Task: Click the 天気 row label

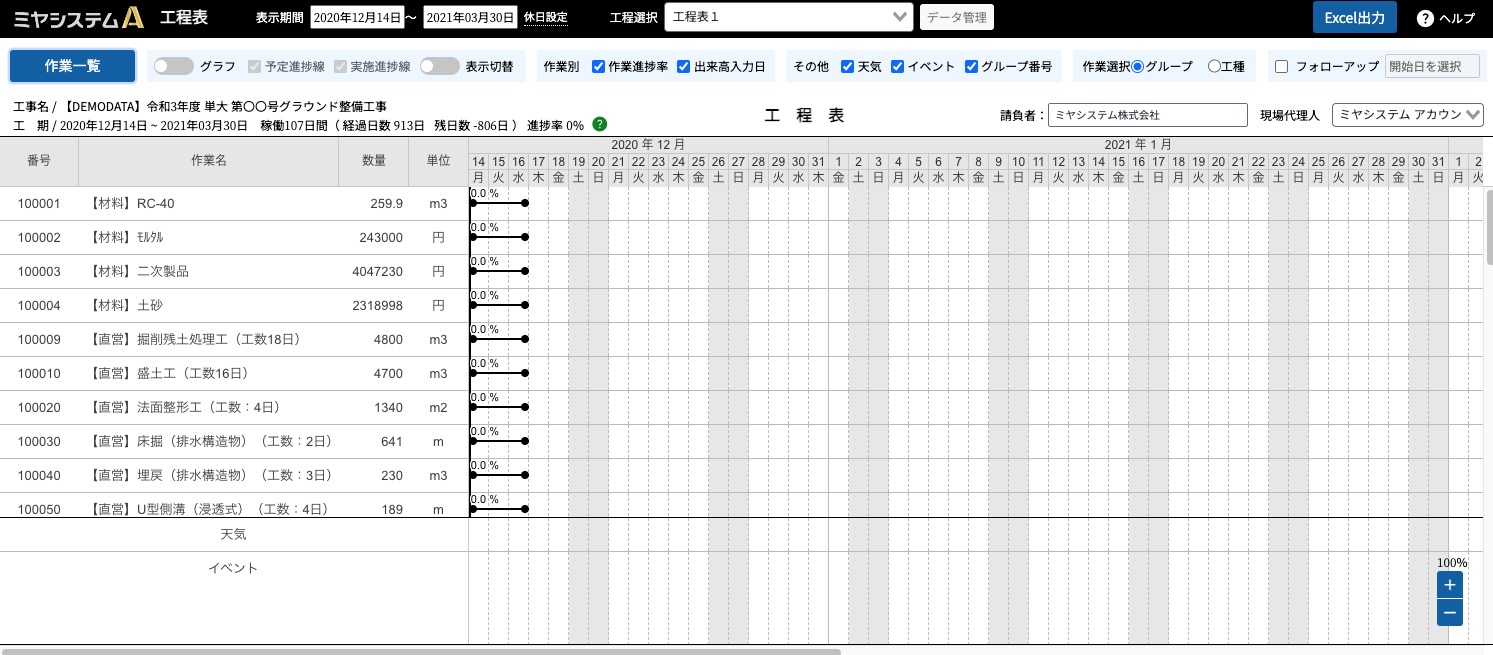Action: (233, 534)
